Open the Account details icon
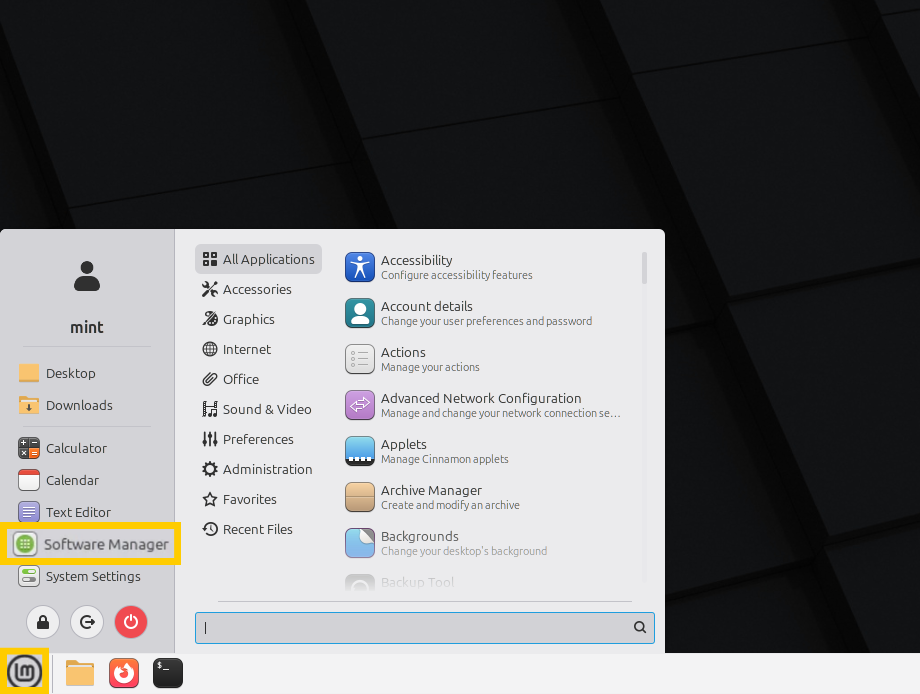 pyautogui.click(x=360, y=313)
